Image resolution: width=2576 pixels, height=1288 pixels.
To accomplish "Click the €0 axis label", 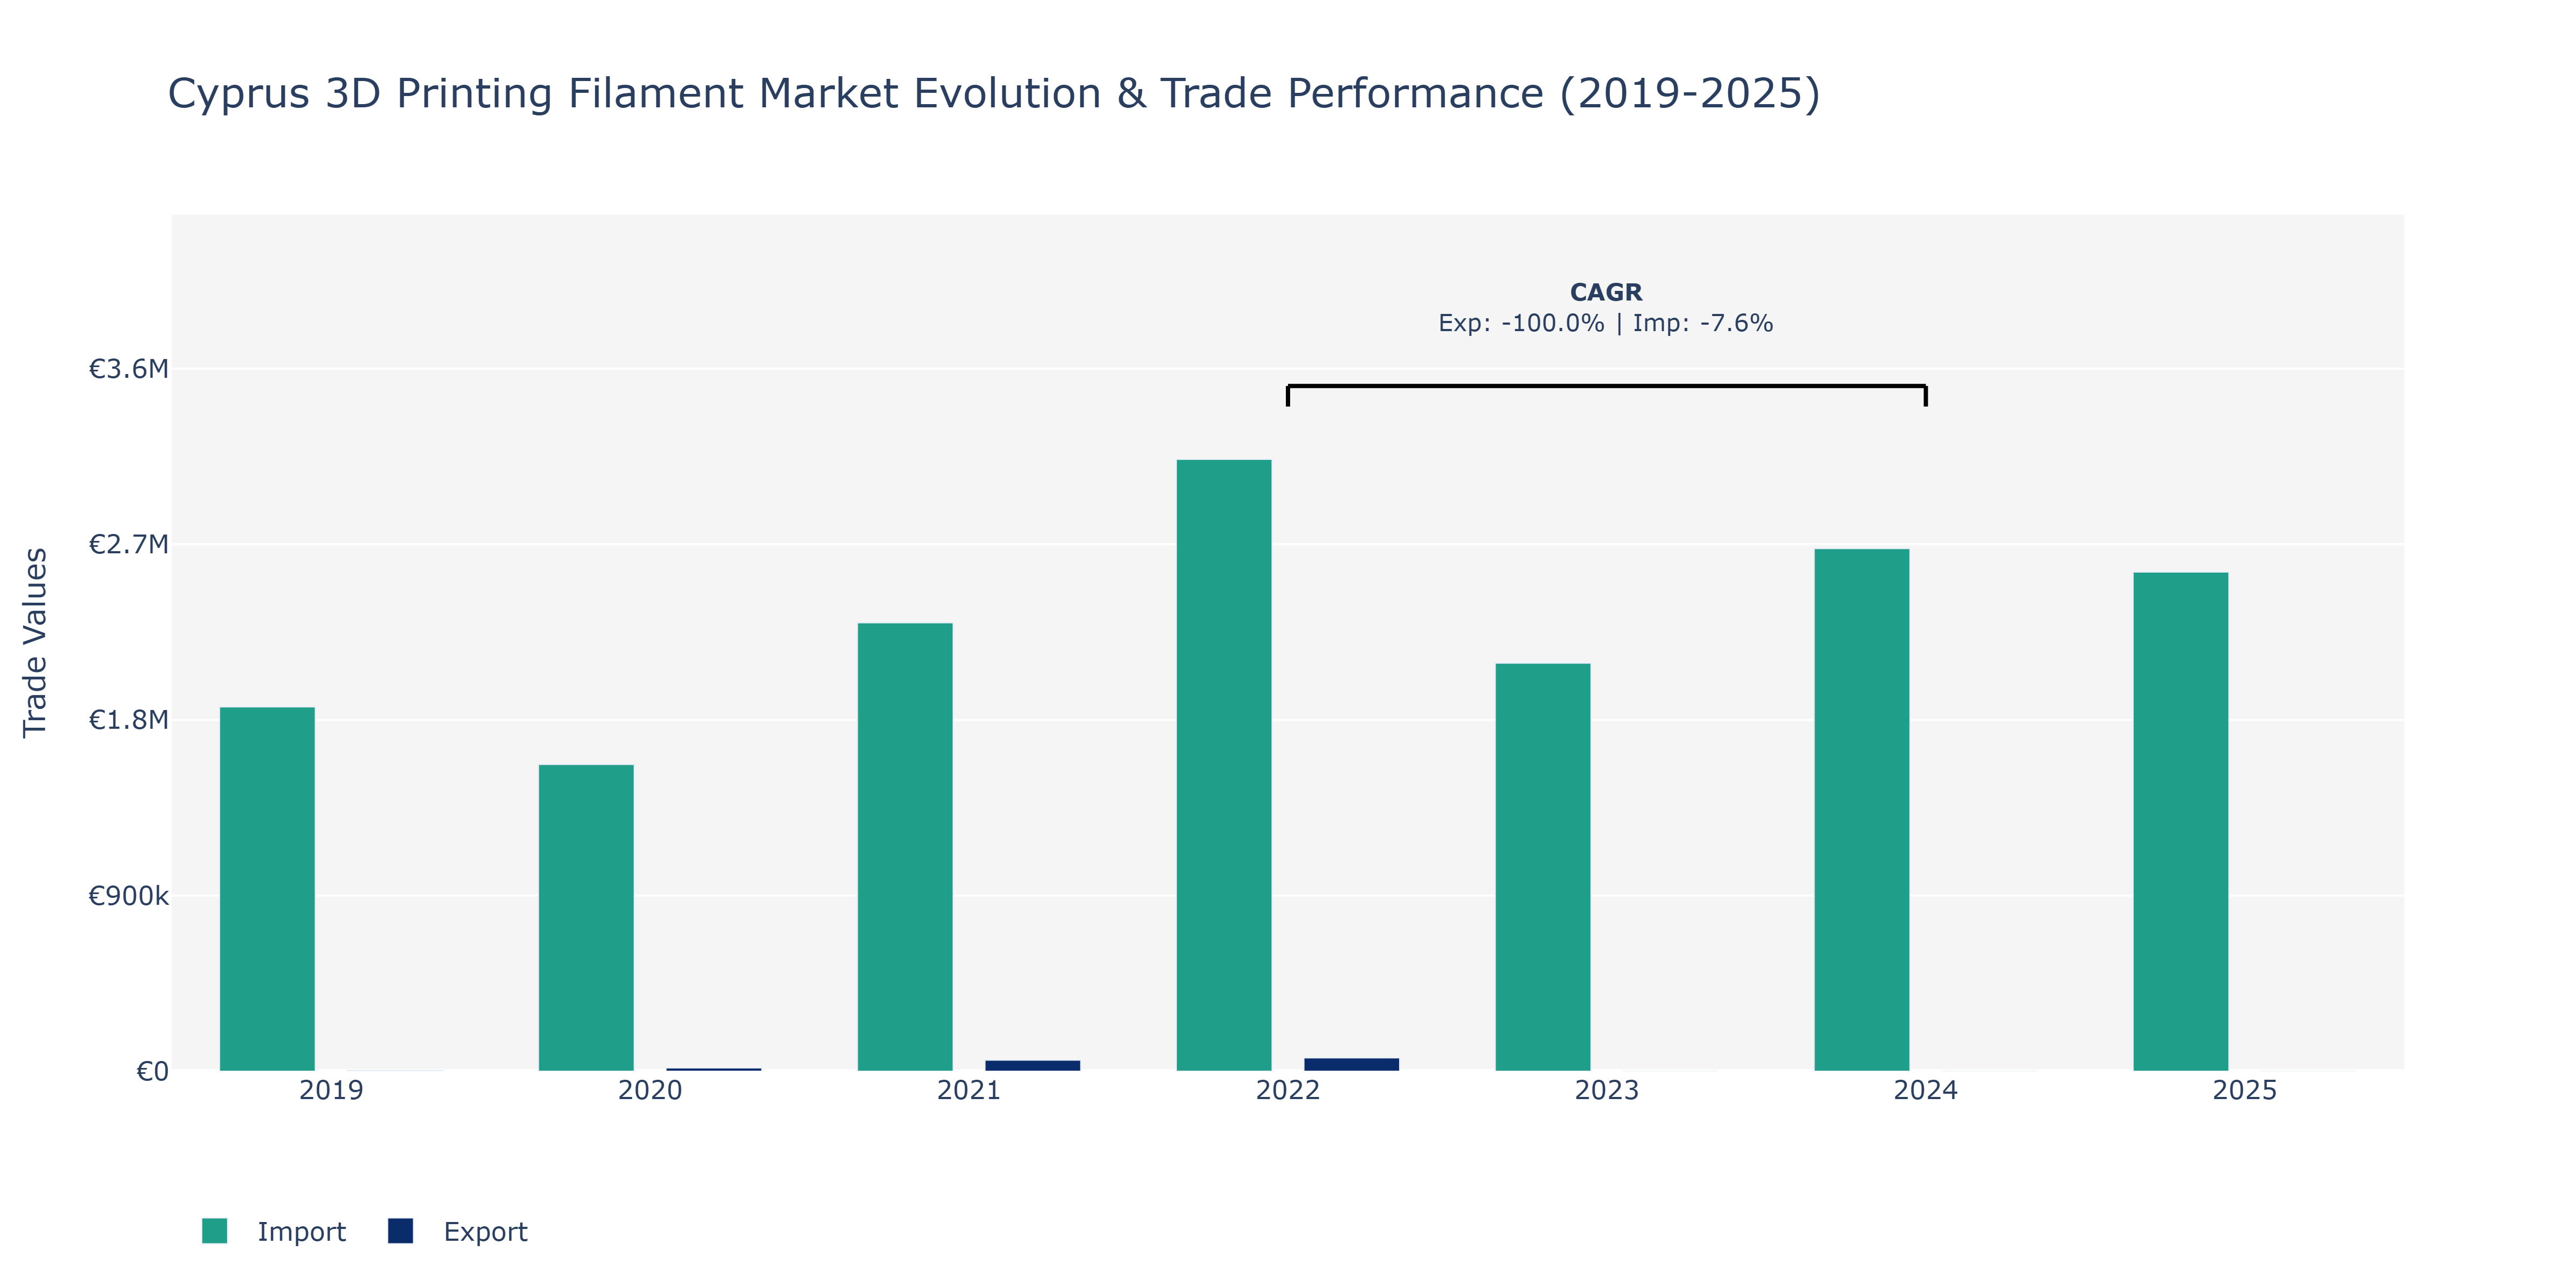I will pos(152,1072).
